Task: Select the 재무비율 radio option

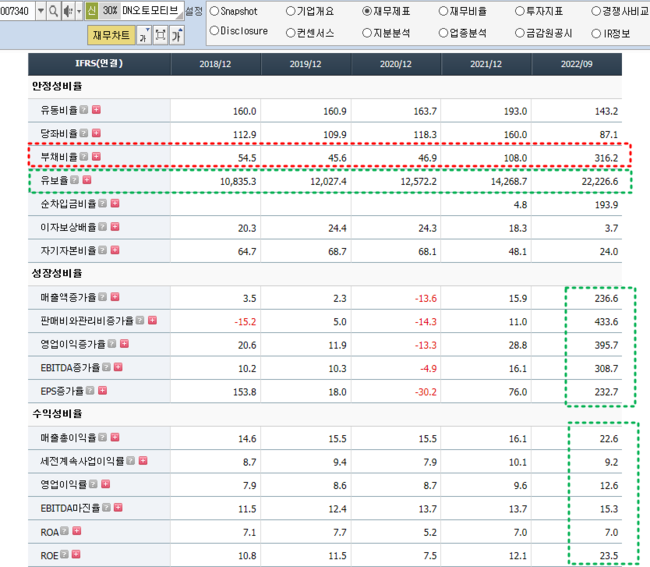Action: pyautogui.click(x=443, y=11)
